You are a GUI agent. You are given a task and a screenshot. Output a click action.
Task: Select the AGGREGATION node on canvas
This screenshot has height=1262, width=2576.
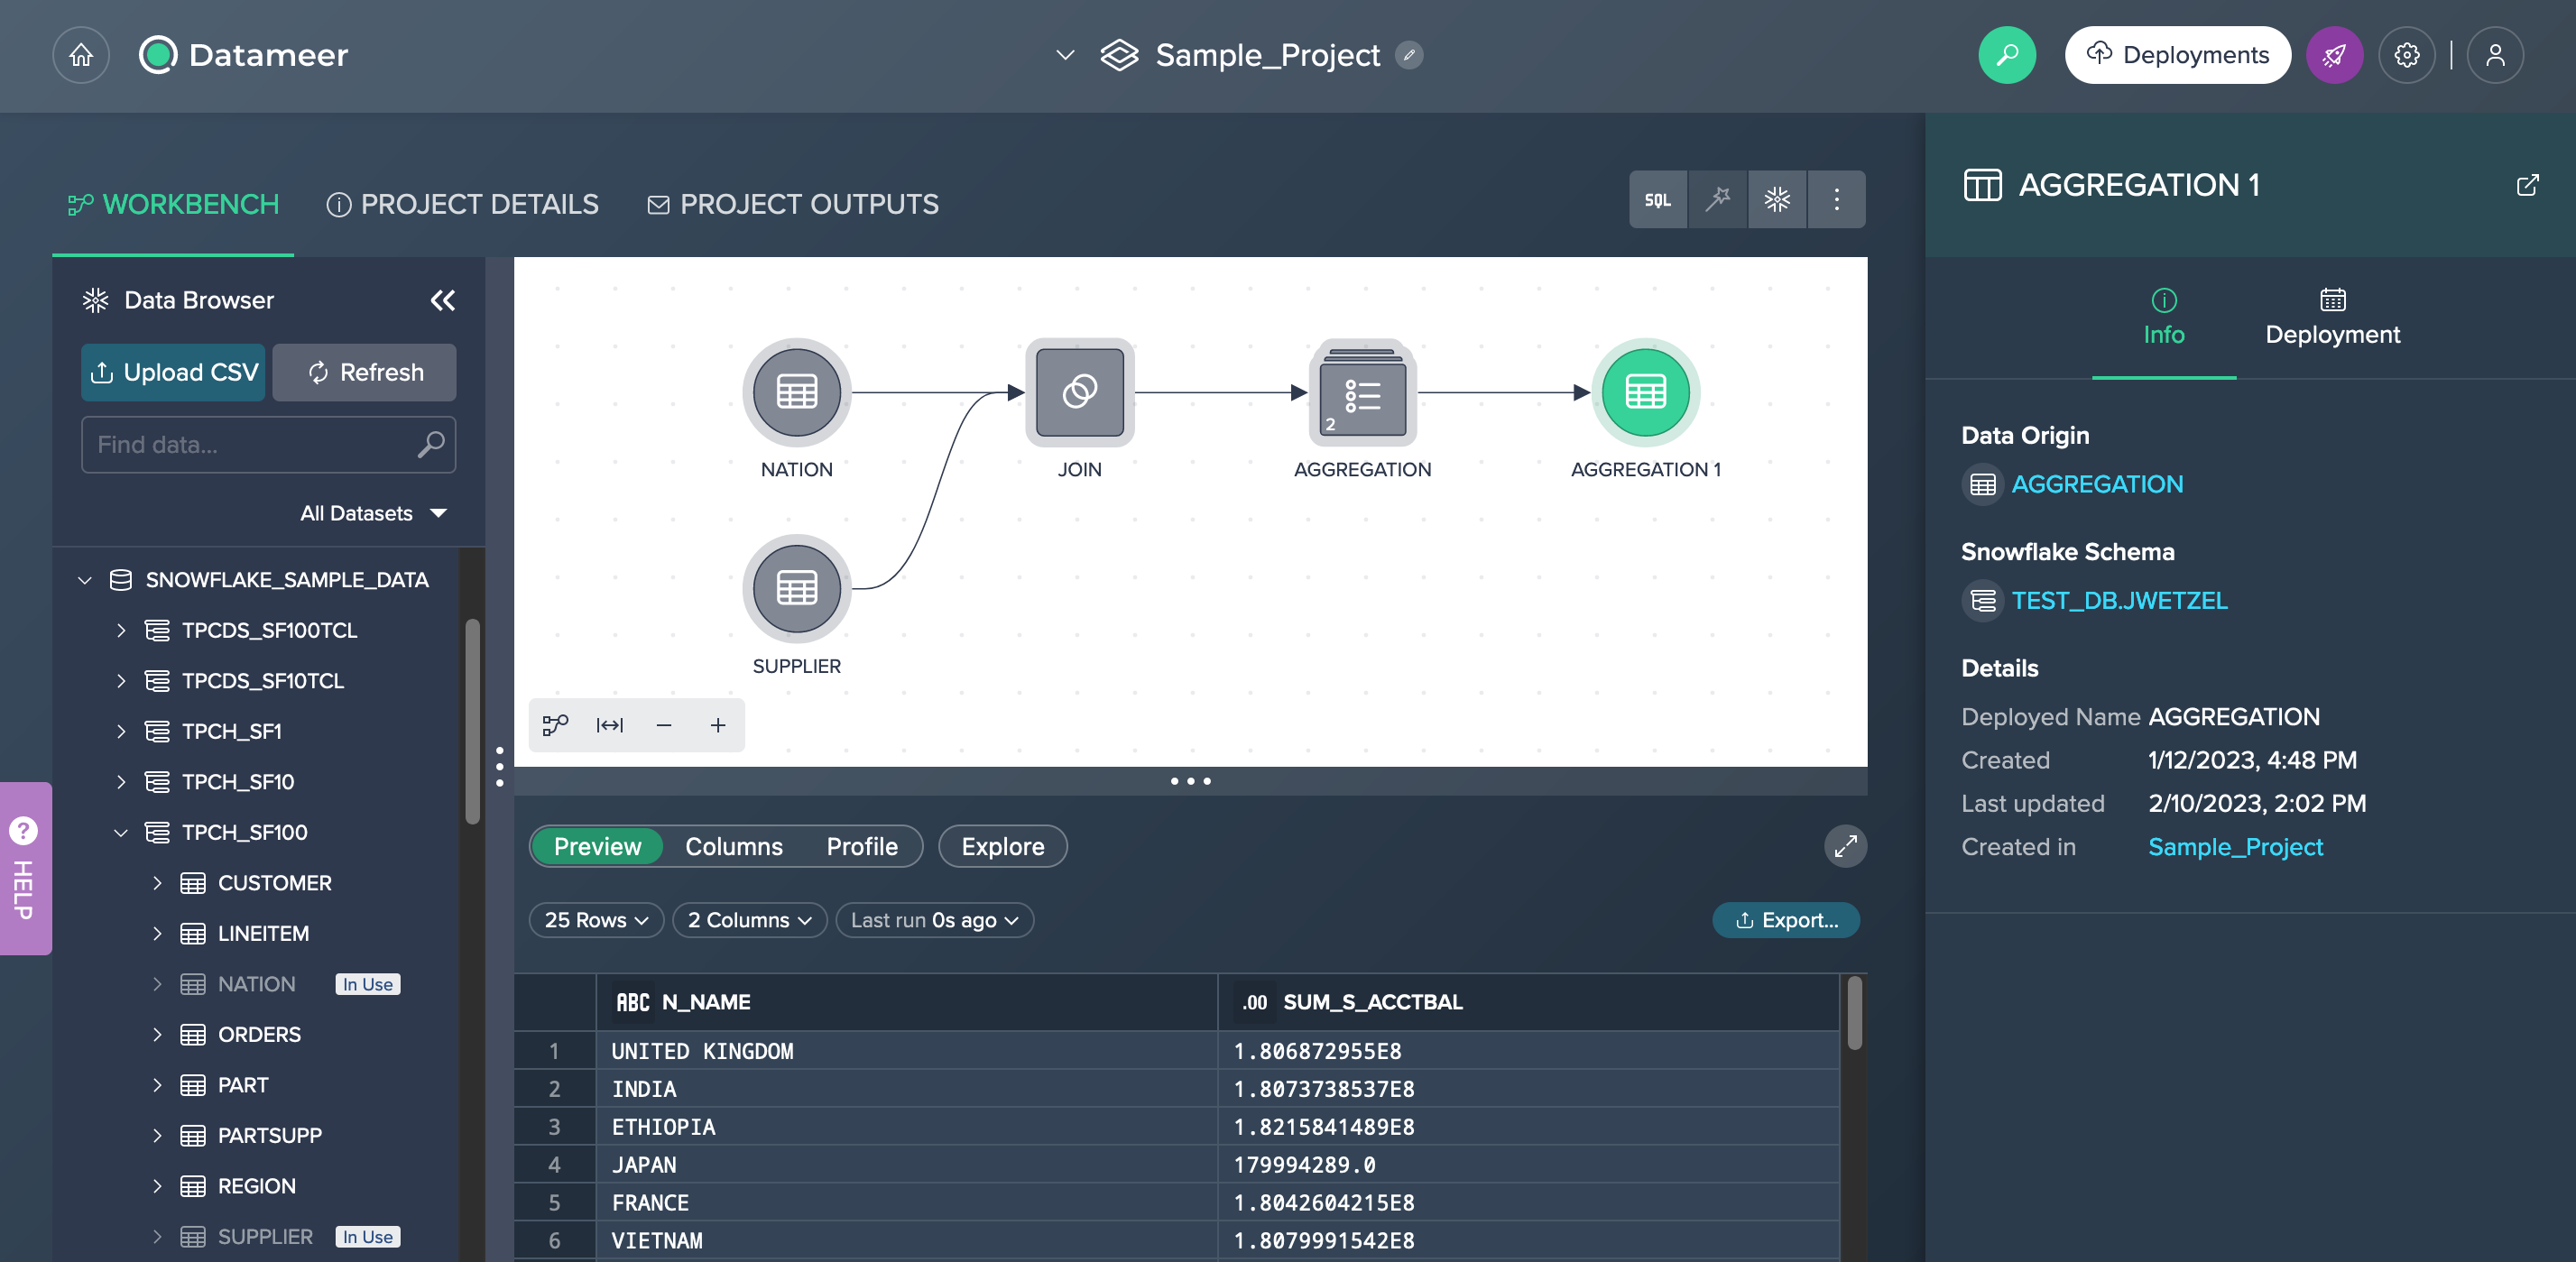[1363, 392]
